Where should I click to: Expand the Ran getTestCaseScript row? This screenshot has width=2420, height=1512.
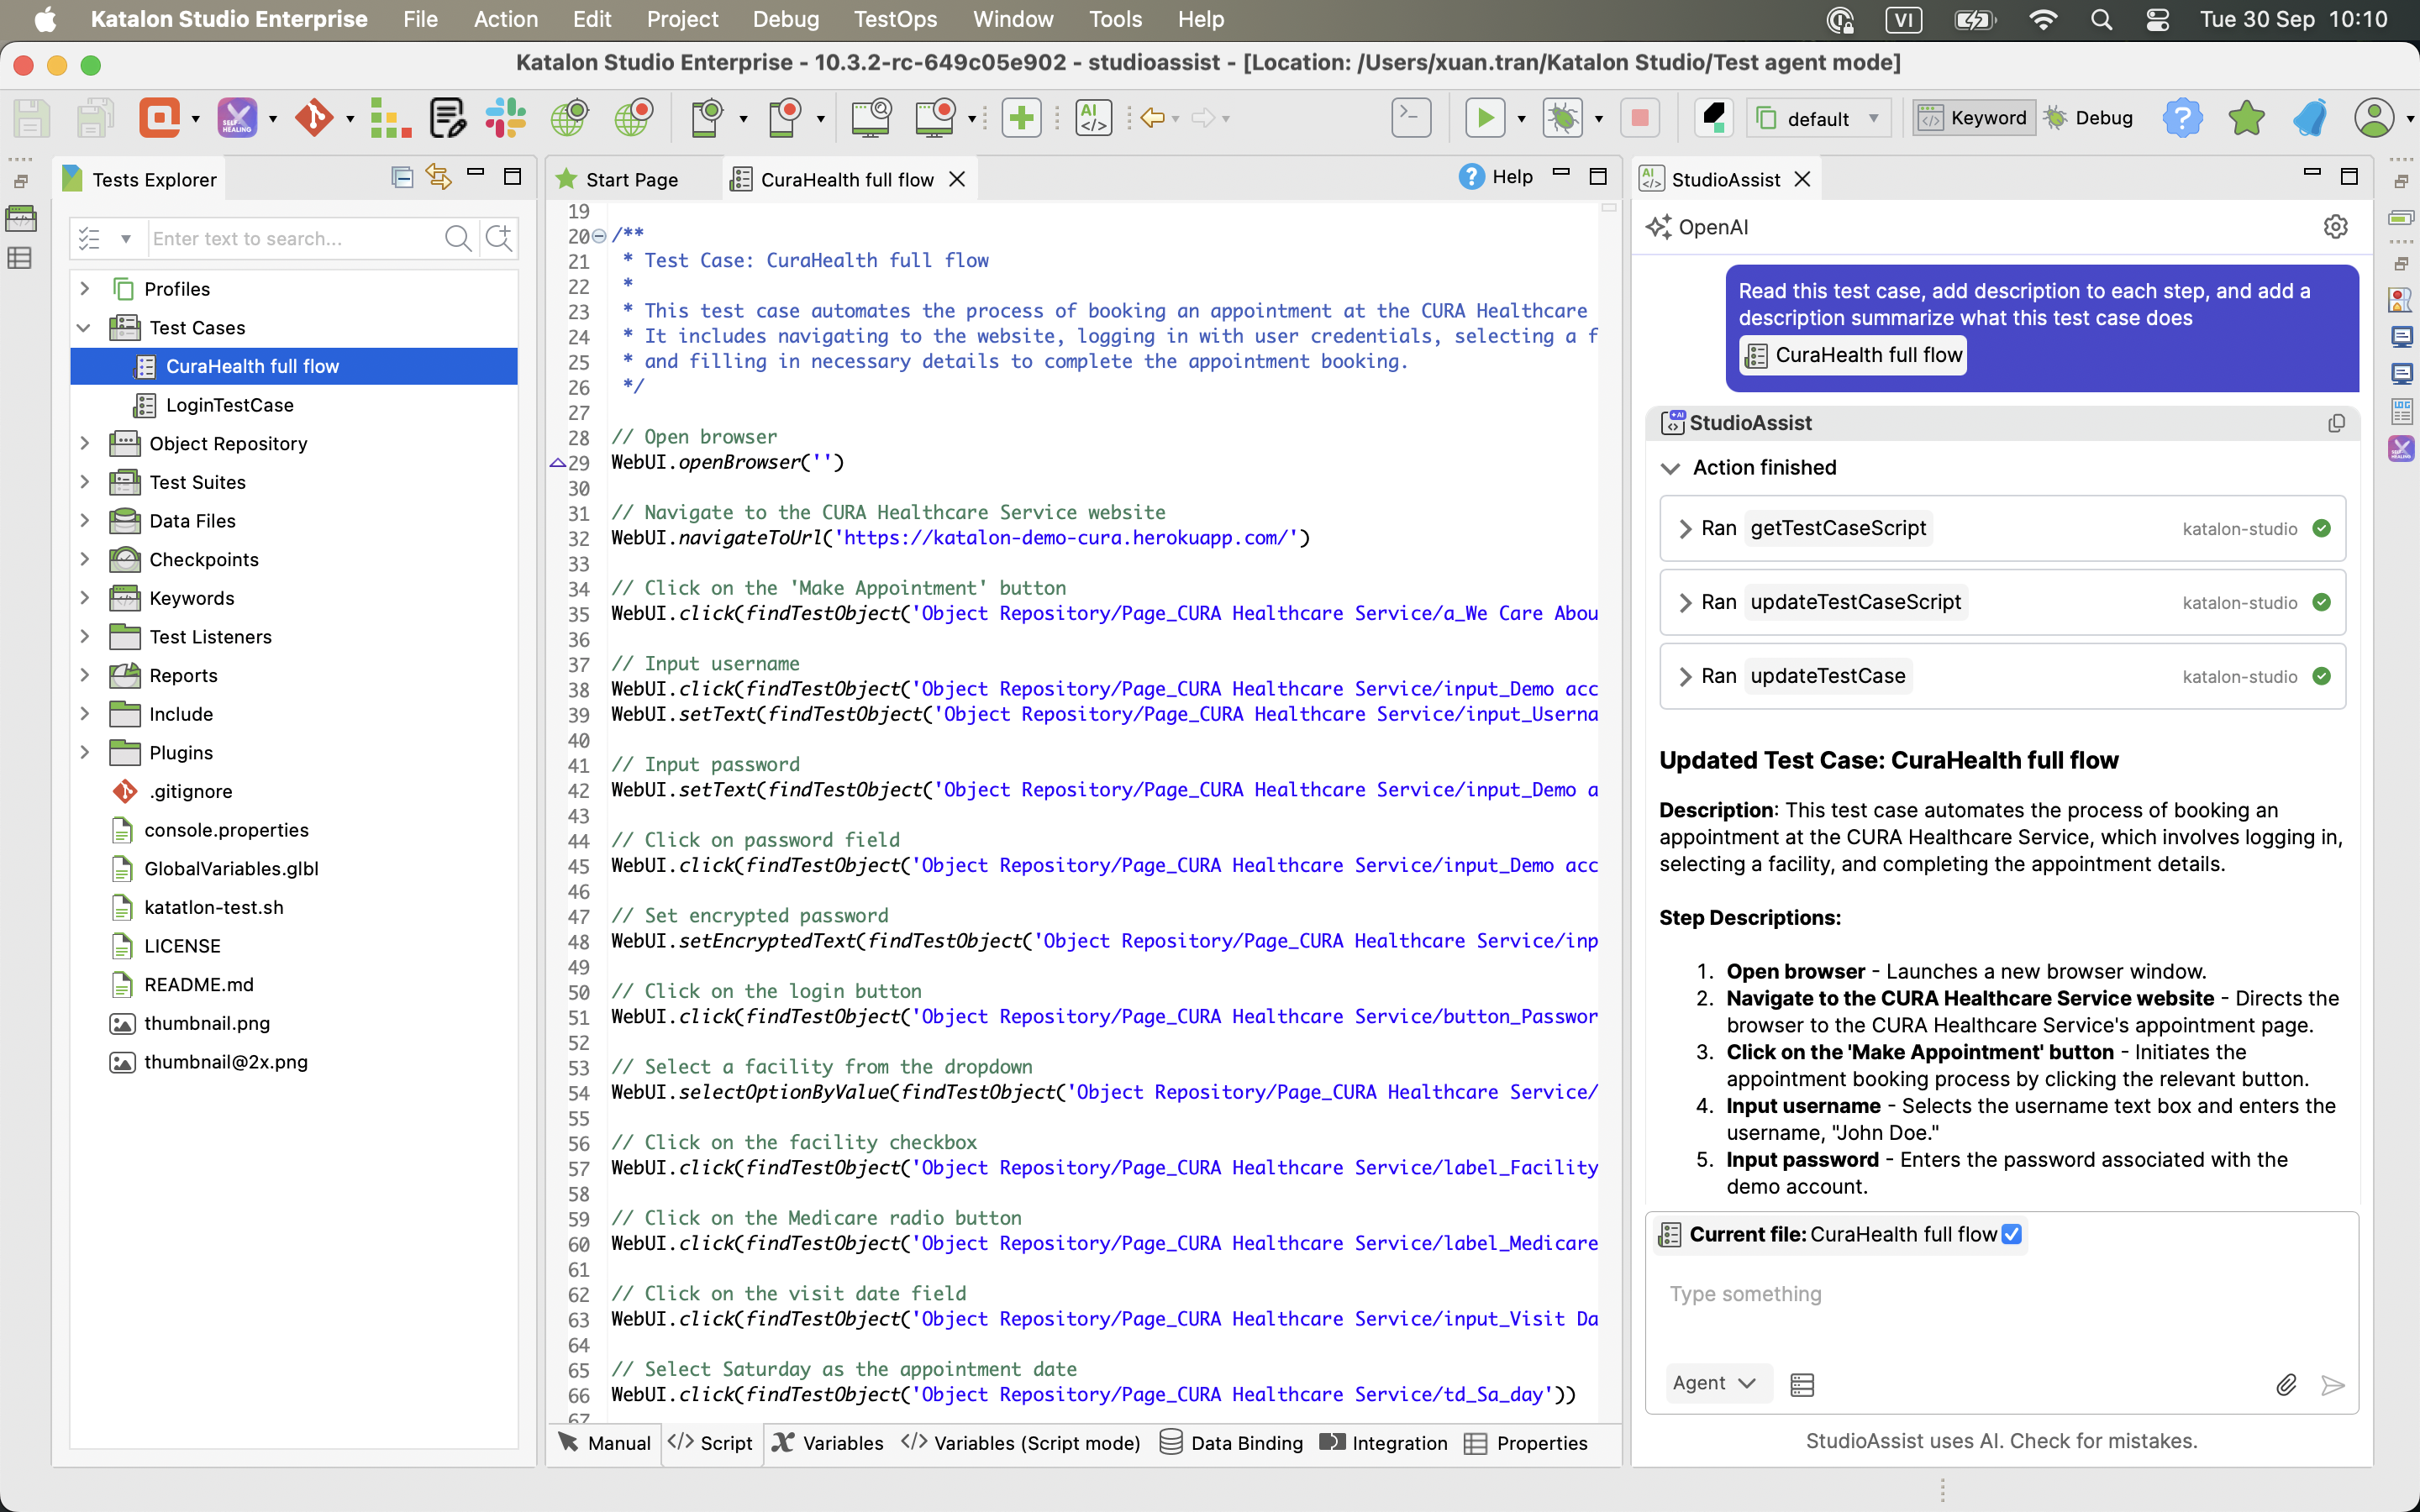tap(1685, 528)
